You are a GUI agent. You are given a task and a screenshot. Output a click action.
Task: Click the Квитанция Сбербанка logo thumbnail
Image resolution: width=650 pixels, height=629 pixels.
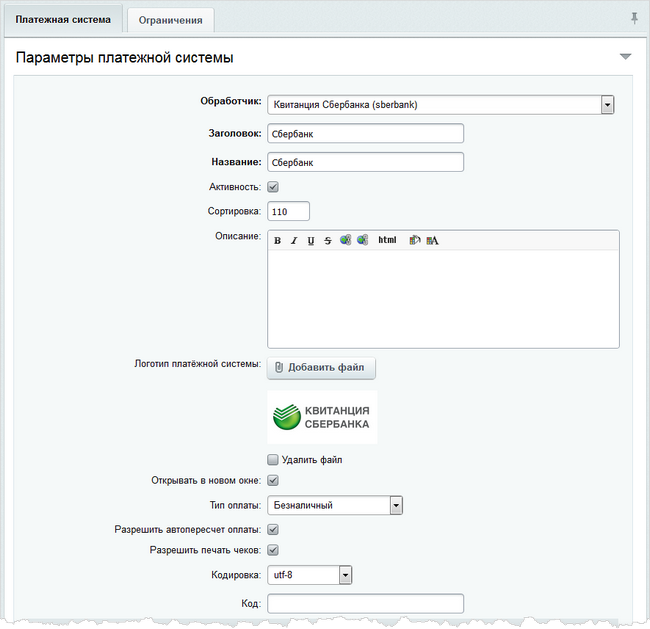click(x=322, y=417)
